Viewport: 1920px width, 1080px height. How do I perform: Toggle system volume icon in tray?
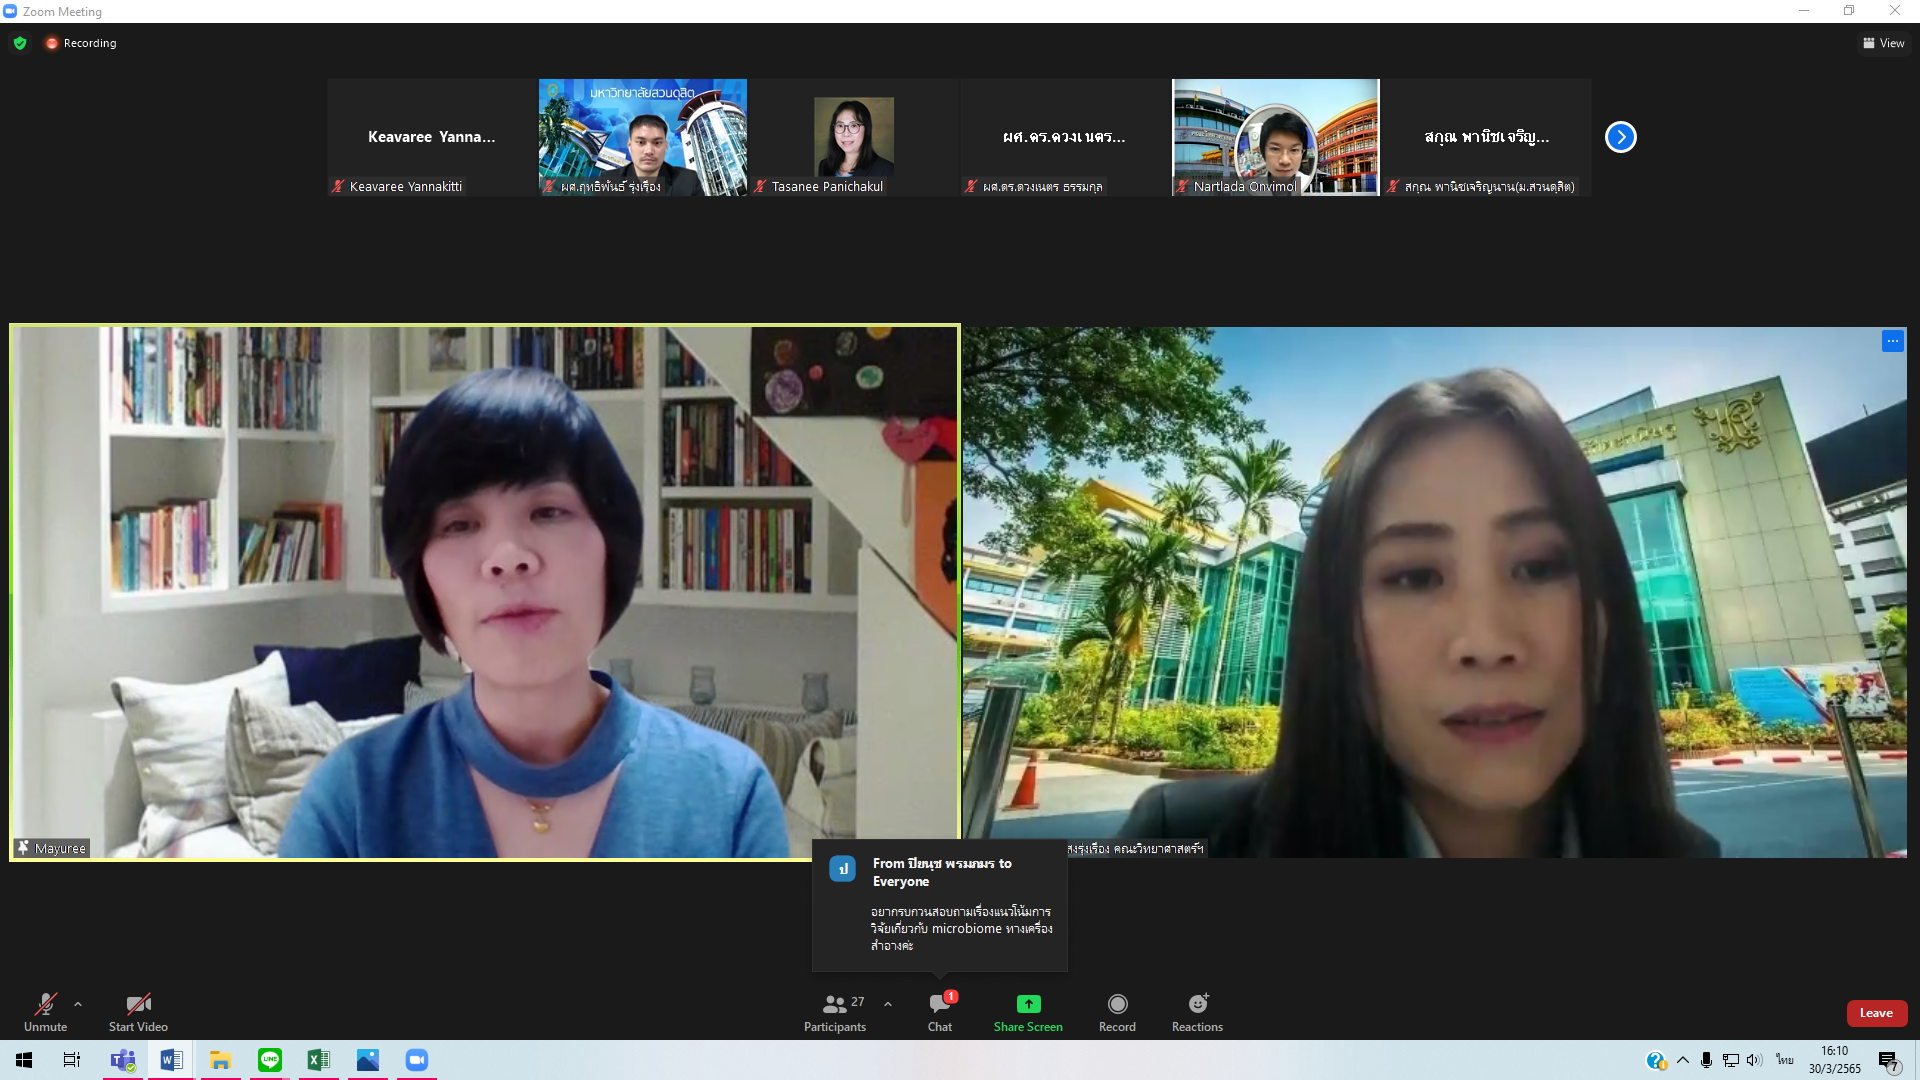[1754, 1060]
